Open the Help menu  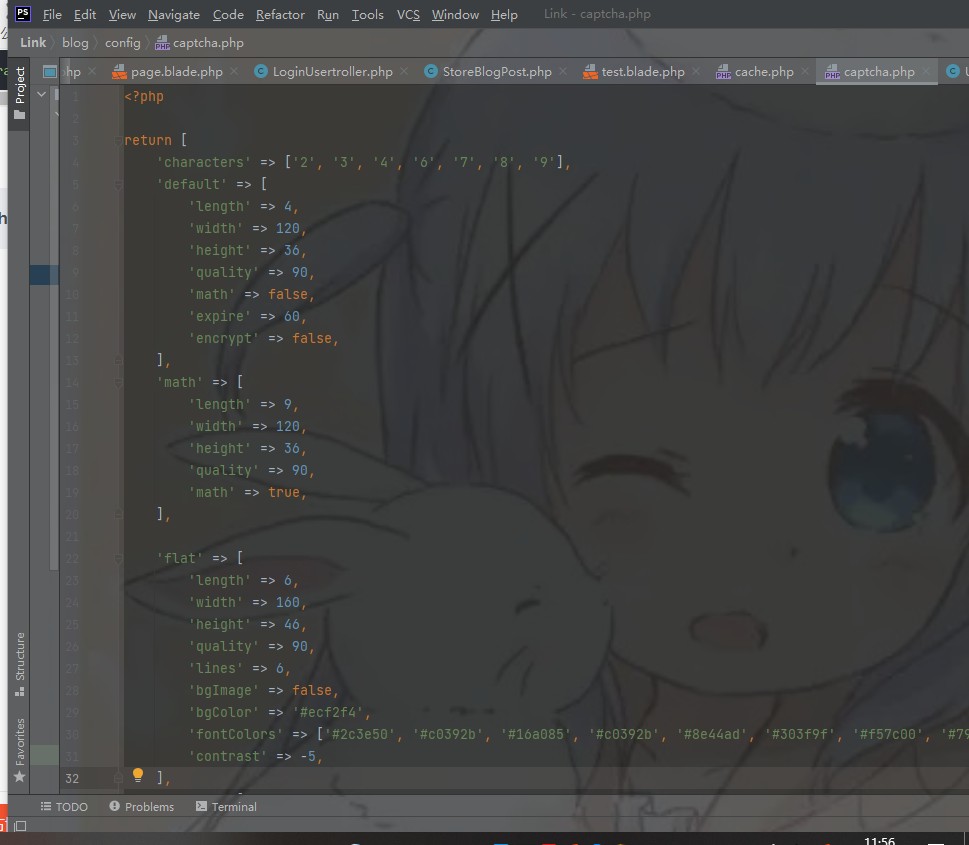tap(504, 14)
